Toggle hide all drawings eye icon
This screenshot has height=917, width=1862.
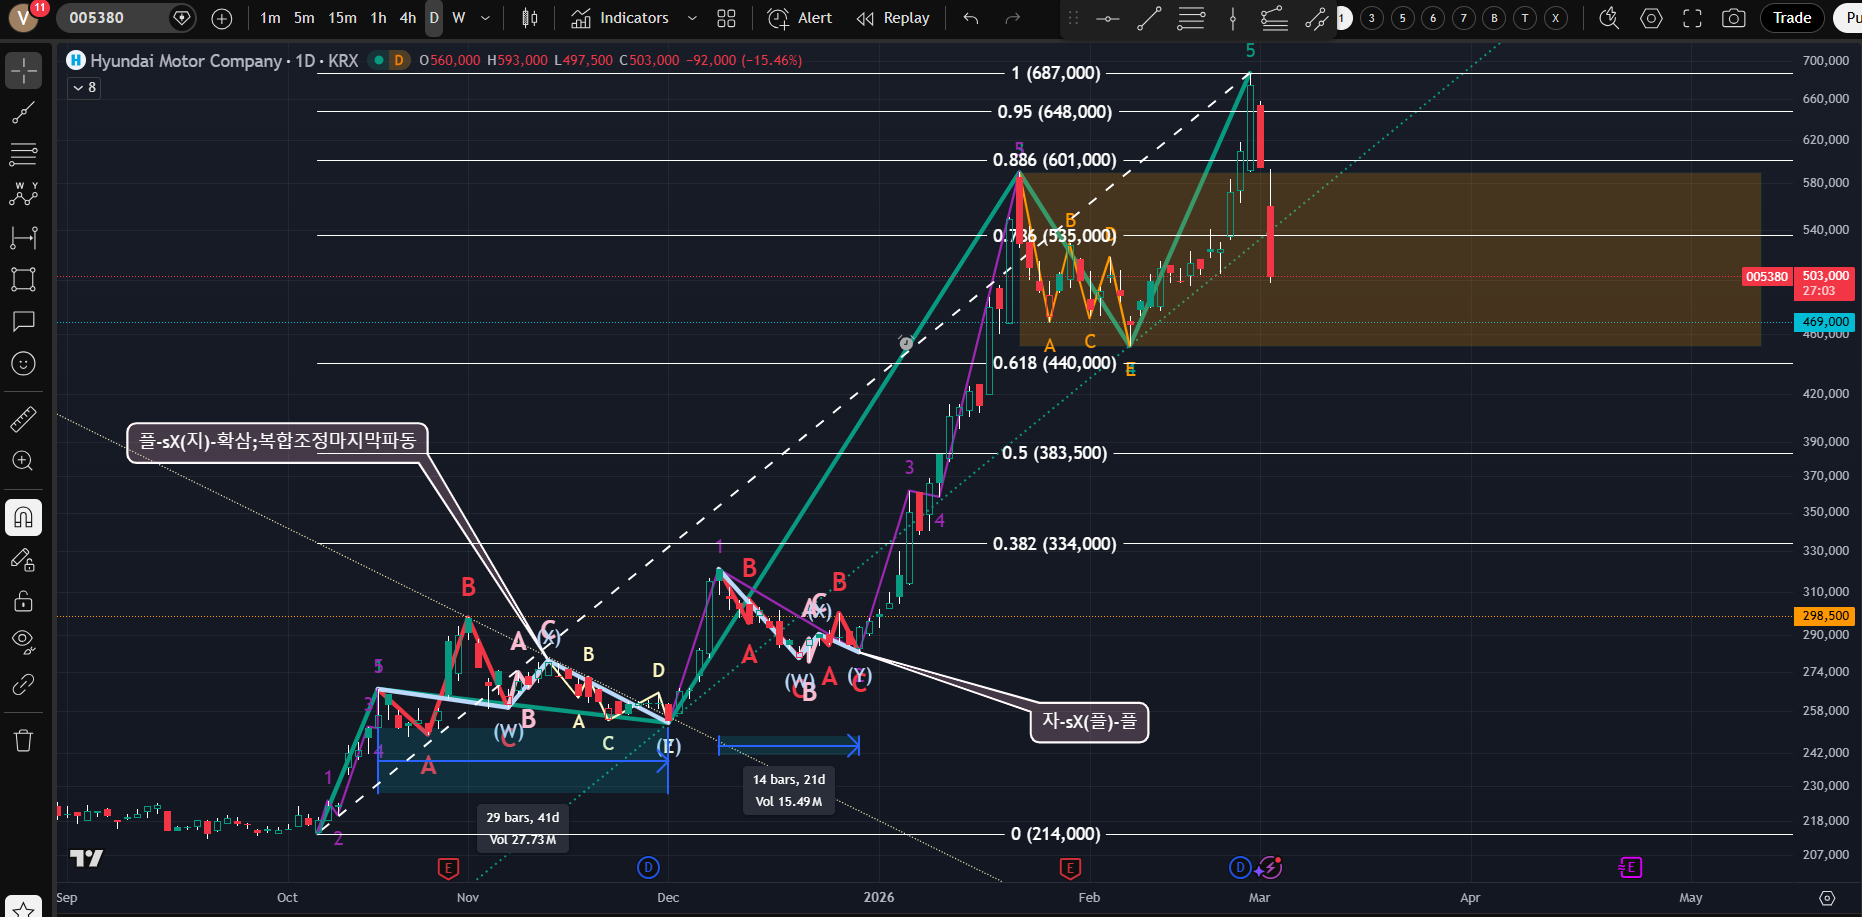23,640
